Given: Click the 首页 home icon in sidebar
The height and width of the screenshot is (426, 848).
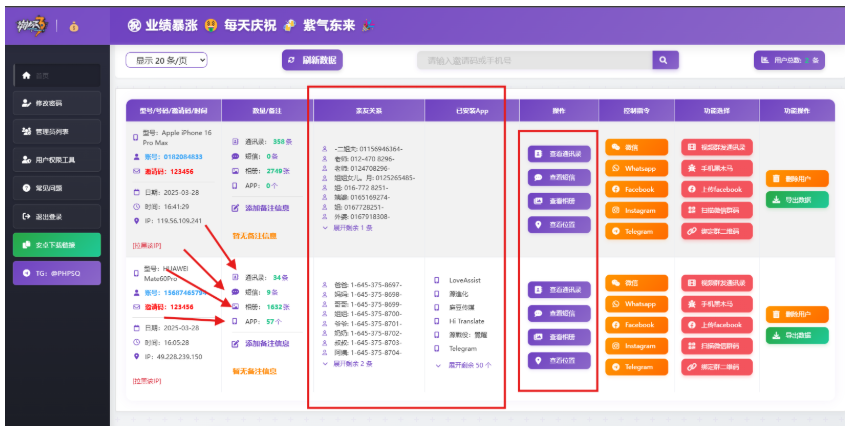Looking at the screenshot, I should 26,75.
